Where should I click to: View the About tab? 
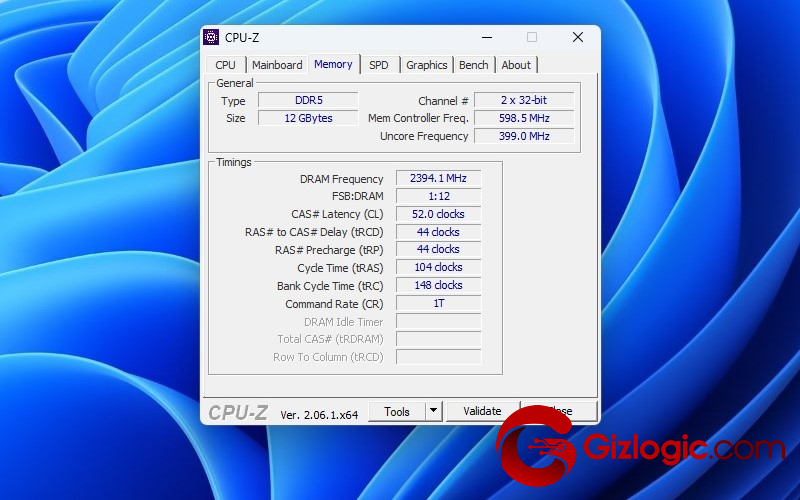(516, 65)
